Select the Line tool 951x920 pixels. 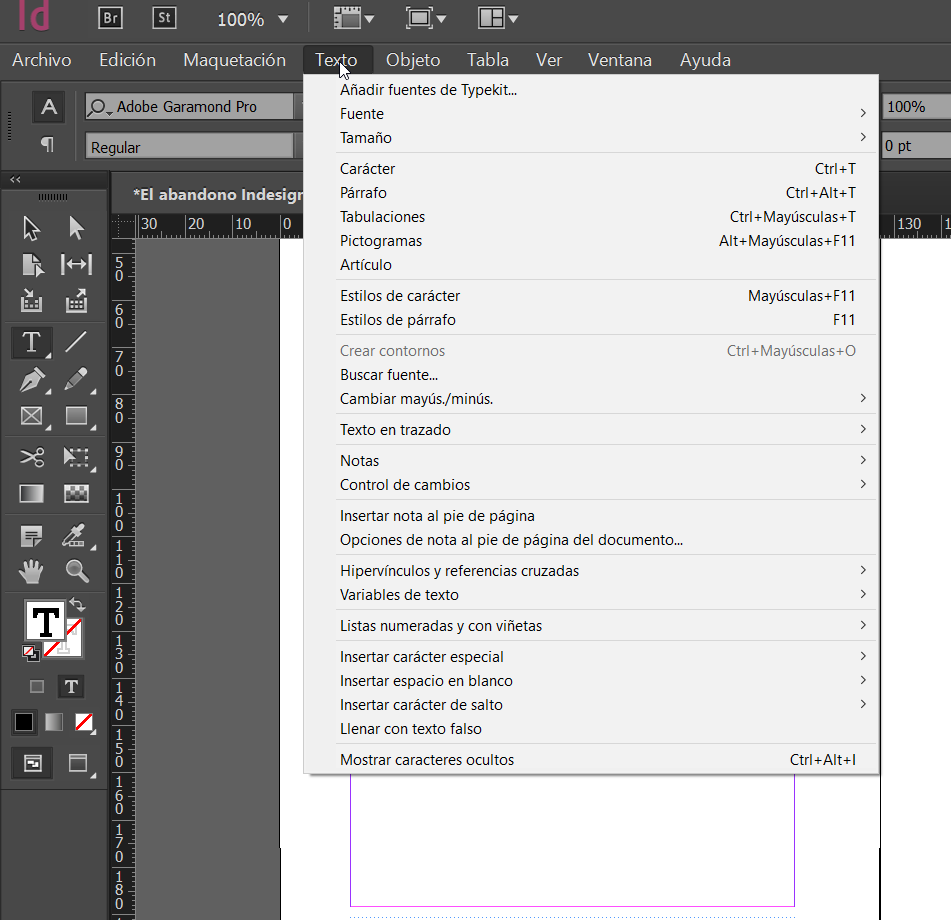point(76,342)
